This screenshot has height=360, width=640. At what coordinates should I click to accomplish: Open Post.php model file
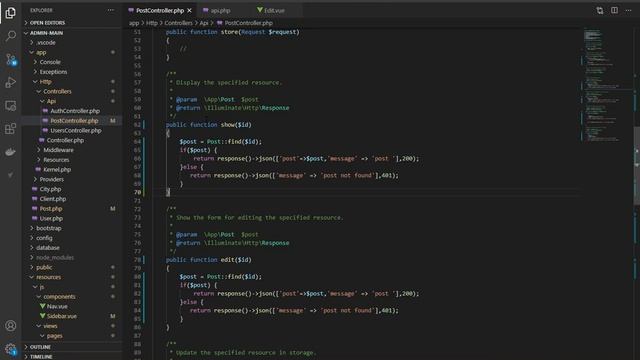point(51,209)
